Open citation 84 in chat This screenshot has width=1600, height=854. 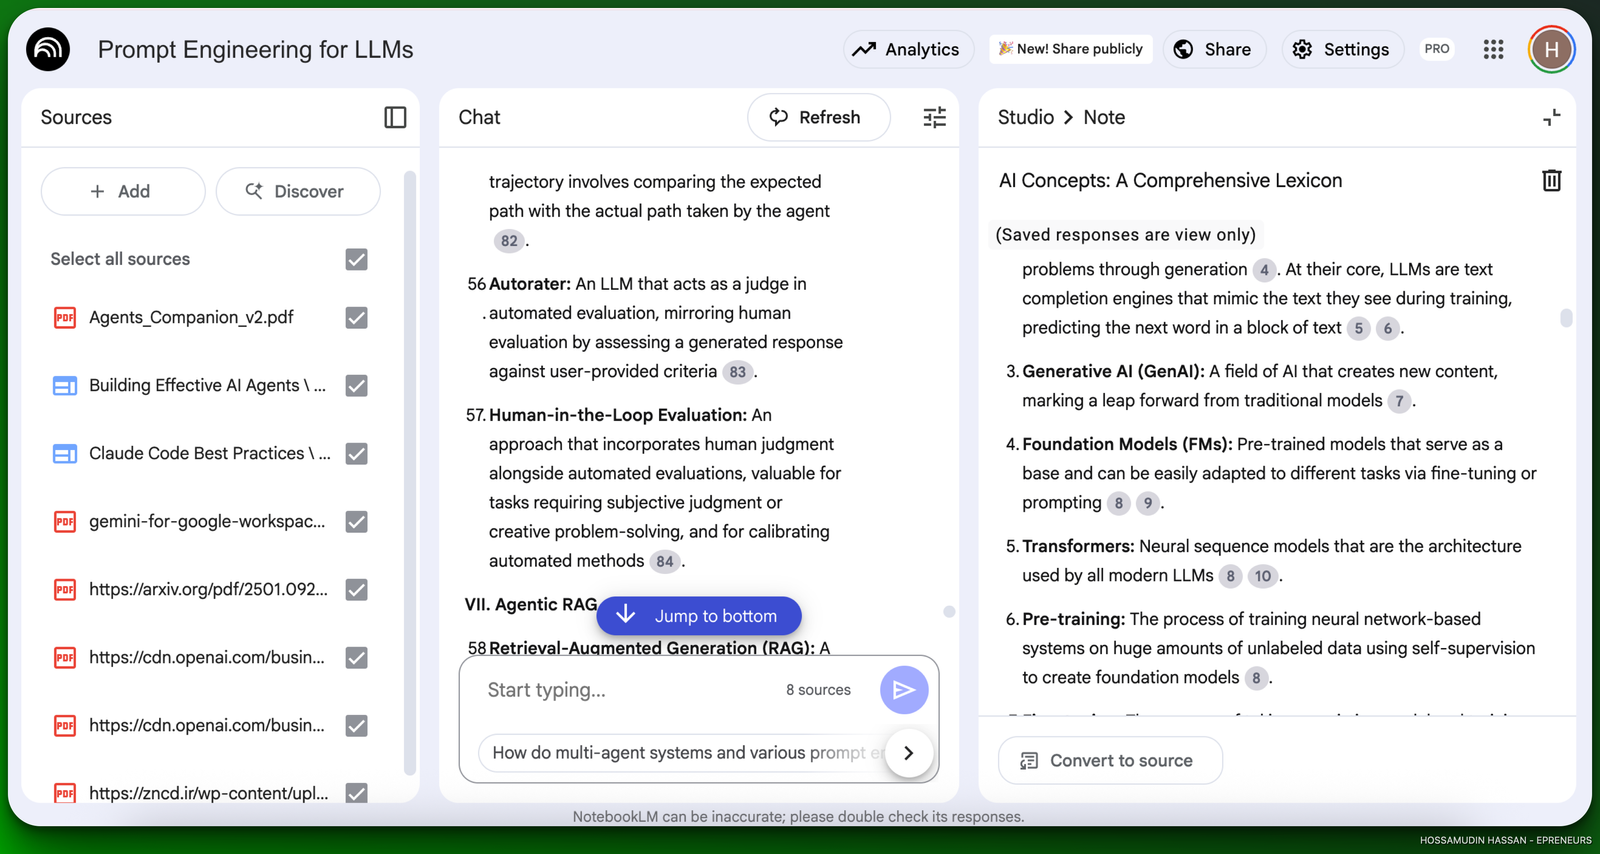[x=664, y=562]
